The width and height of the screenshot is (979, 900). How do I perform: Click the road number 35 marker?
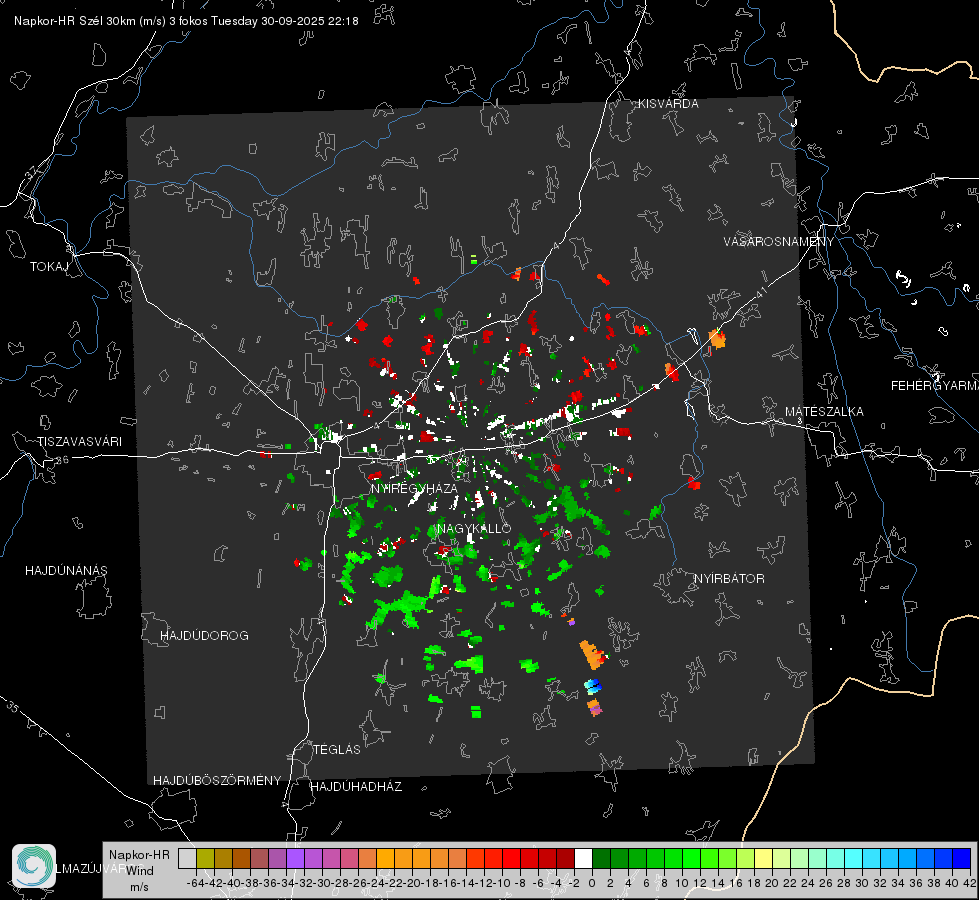coord(13,707)
